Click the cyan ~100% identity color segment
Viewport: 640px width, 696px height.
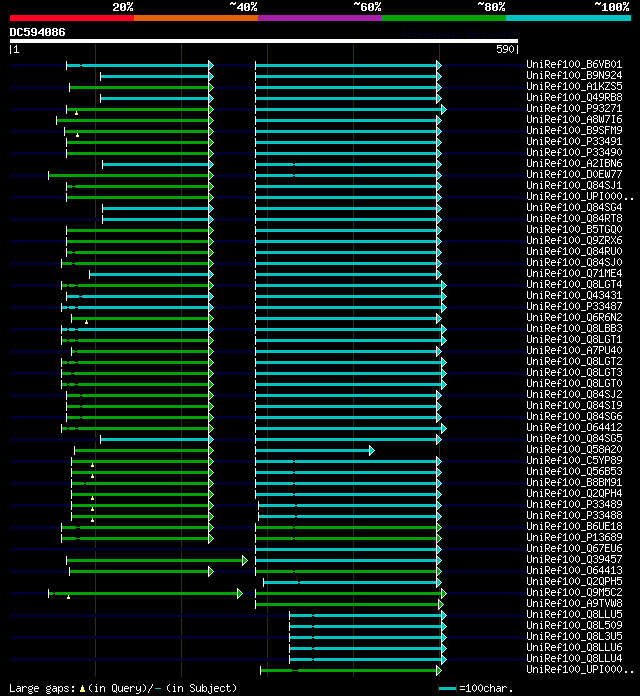coord(569,18)
